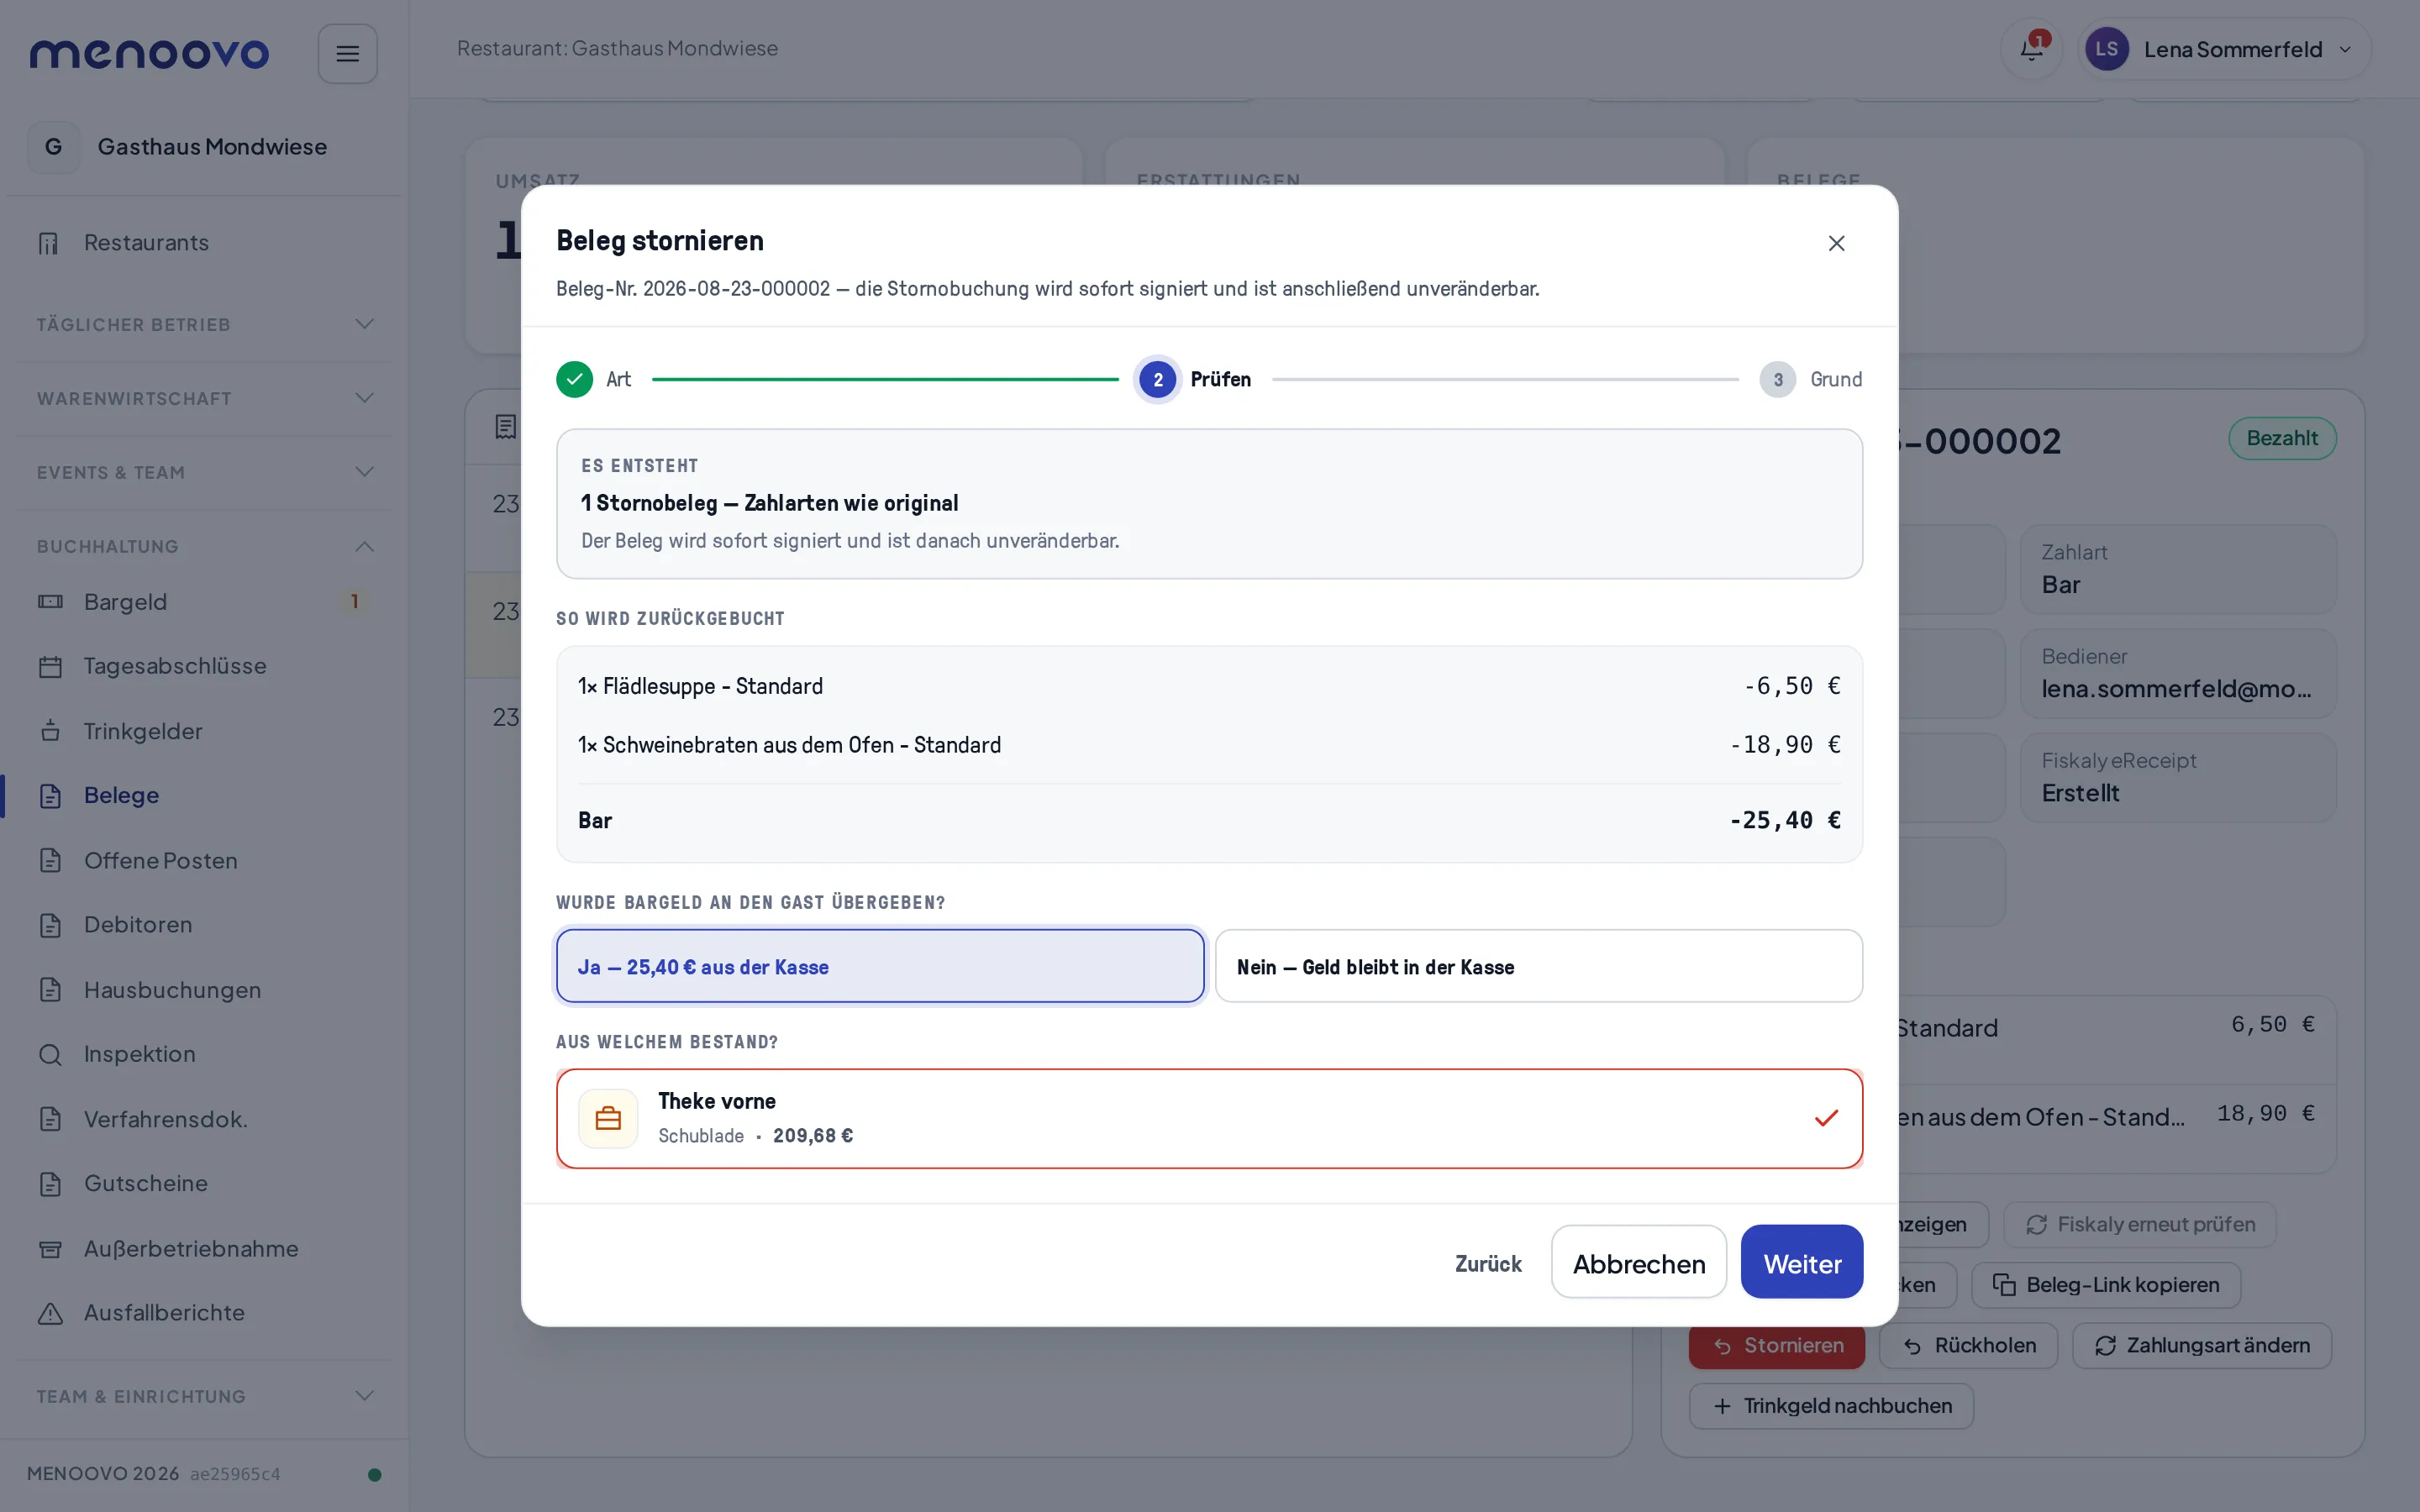Viewport: 2420px width, 1512px height.
Task: Click Zahlungsart ändern in the background page
Action: [x=2201, y=1346]
